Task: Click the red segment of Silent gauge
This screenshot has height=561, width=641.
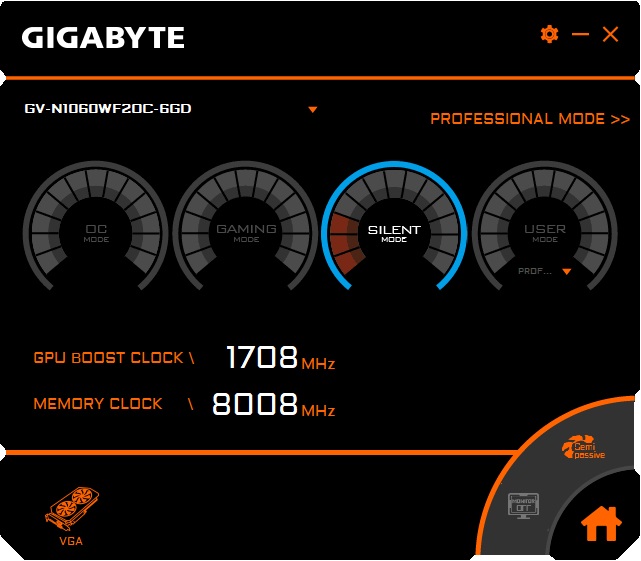Action: pos(347,244)
